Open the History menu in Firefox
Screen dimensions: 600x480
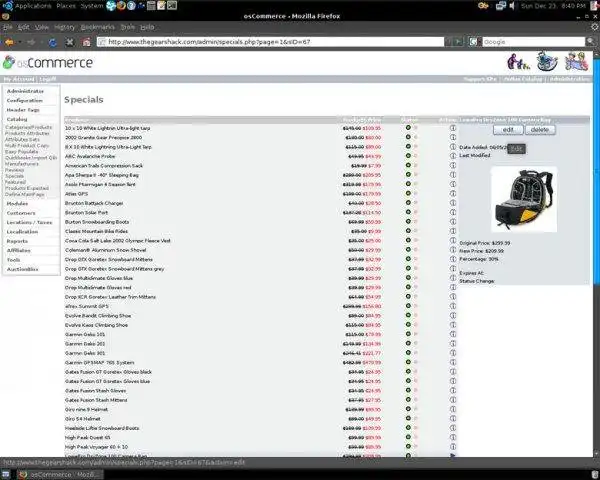tap(64, 27)
